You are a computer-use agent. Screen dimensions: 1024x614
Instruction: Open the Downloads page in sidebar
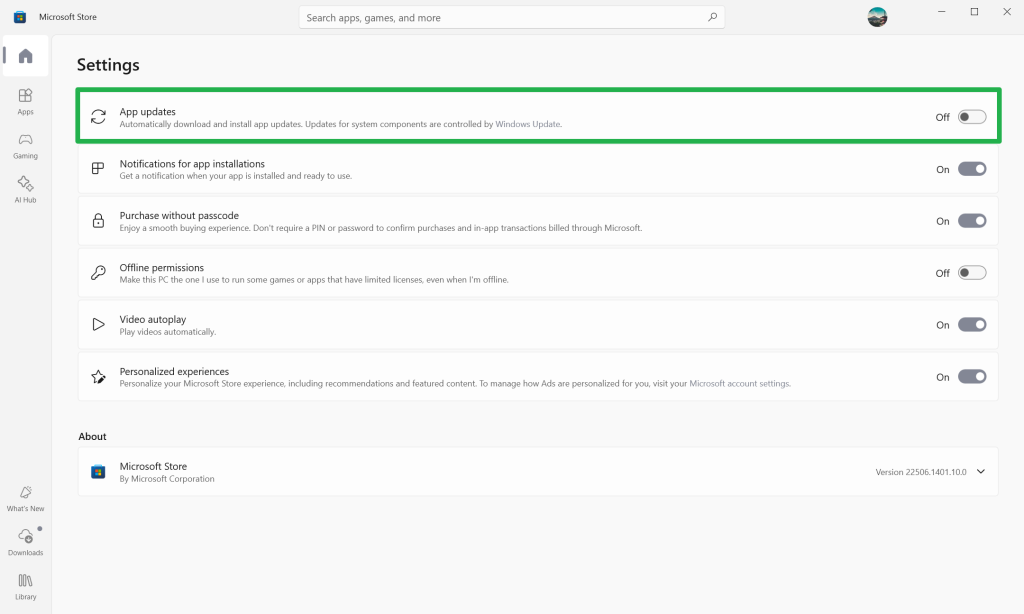pos(25,542)
